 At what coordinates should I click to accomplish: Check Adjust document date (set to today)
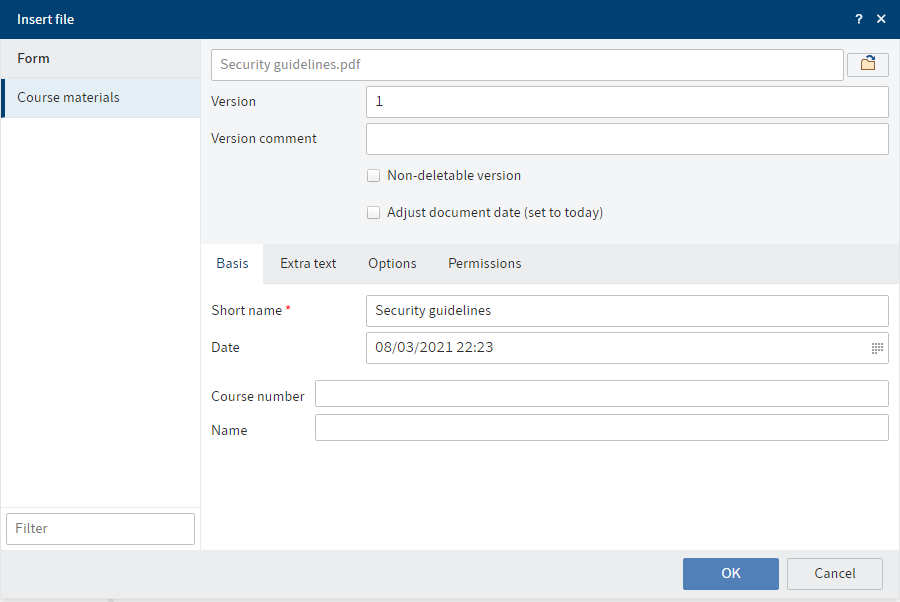[374, 213]
